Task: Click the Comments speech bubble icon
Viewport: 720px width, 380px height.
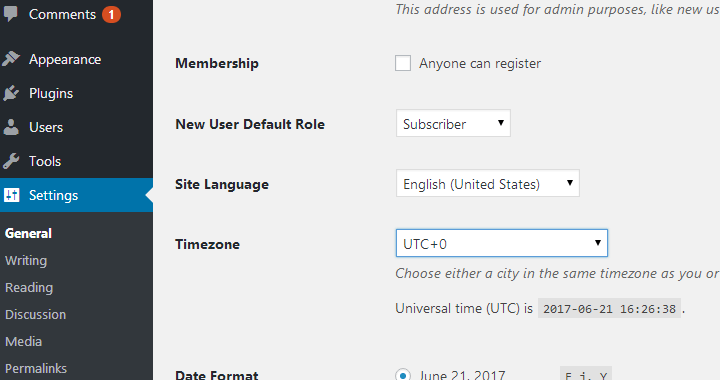Action: pos(10,14)
